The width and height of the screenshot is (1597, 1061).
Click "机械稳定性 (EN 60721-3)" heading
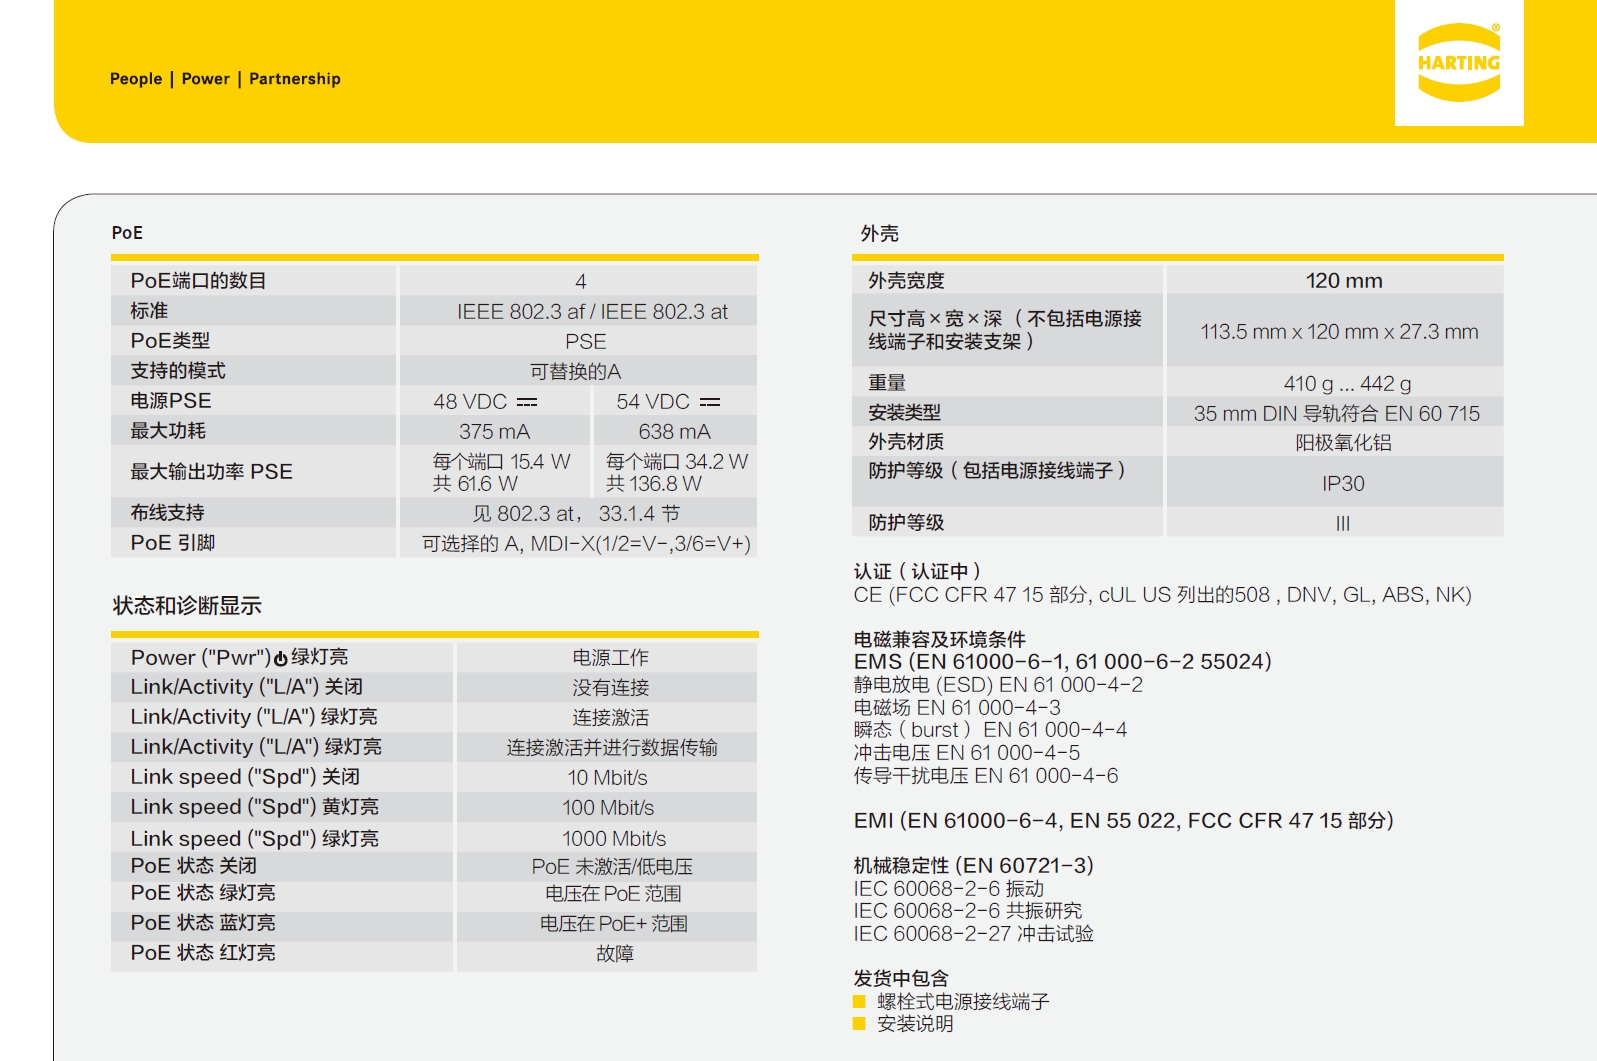[x=974, y=866]
